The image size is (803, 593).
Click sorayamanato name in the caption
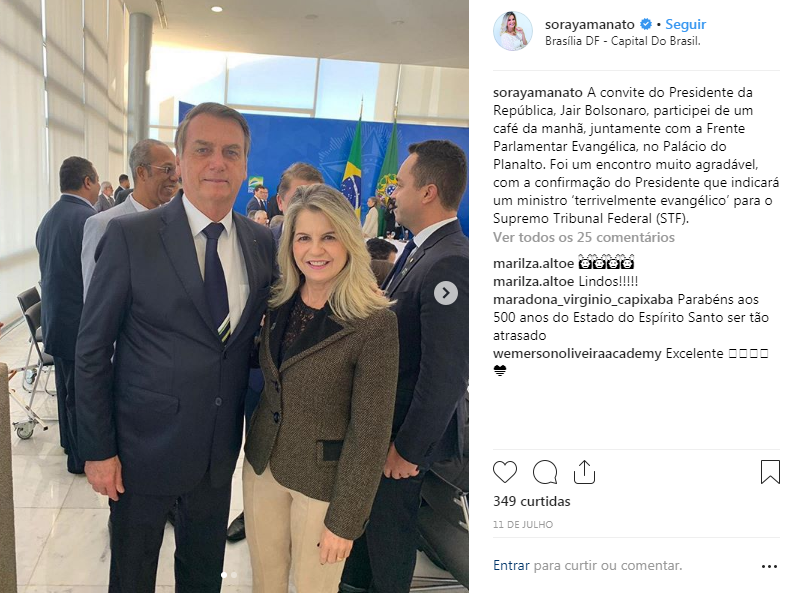point(538,93)
